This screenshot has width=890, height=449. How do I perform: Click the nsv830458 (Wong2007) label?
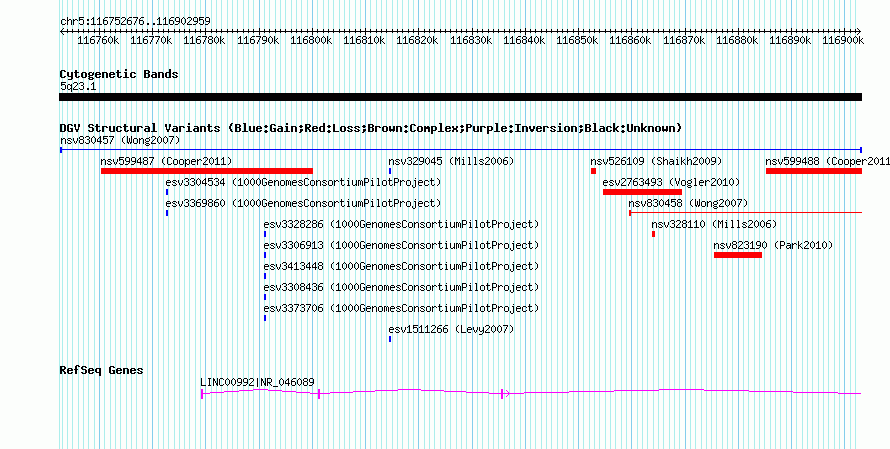pos(689,203)
